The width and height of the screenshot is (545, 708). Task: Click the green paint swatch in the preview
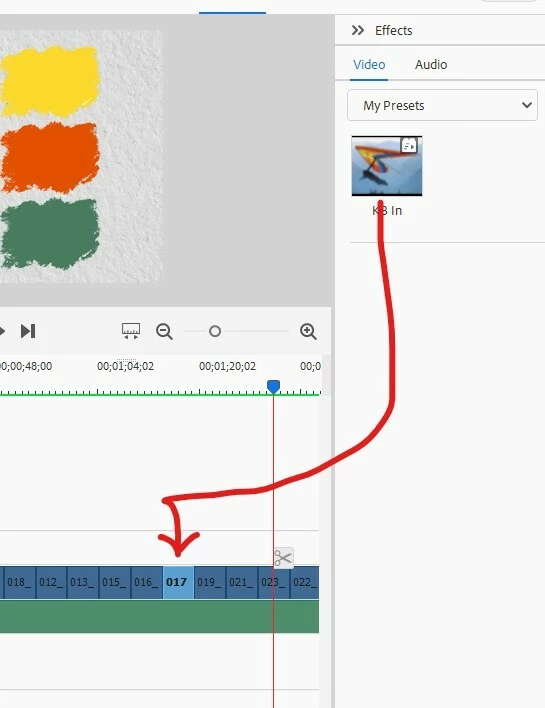click(50, 233)
